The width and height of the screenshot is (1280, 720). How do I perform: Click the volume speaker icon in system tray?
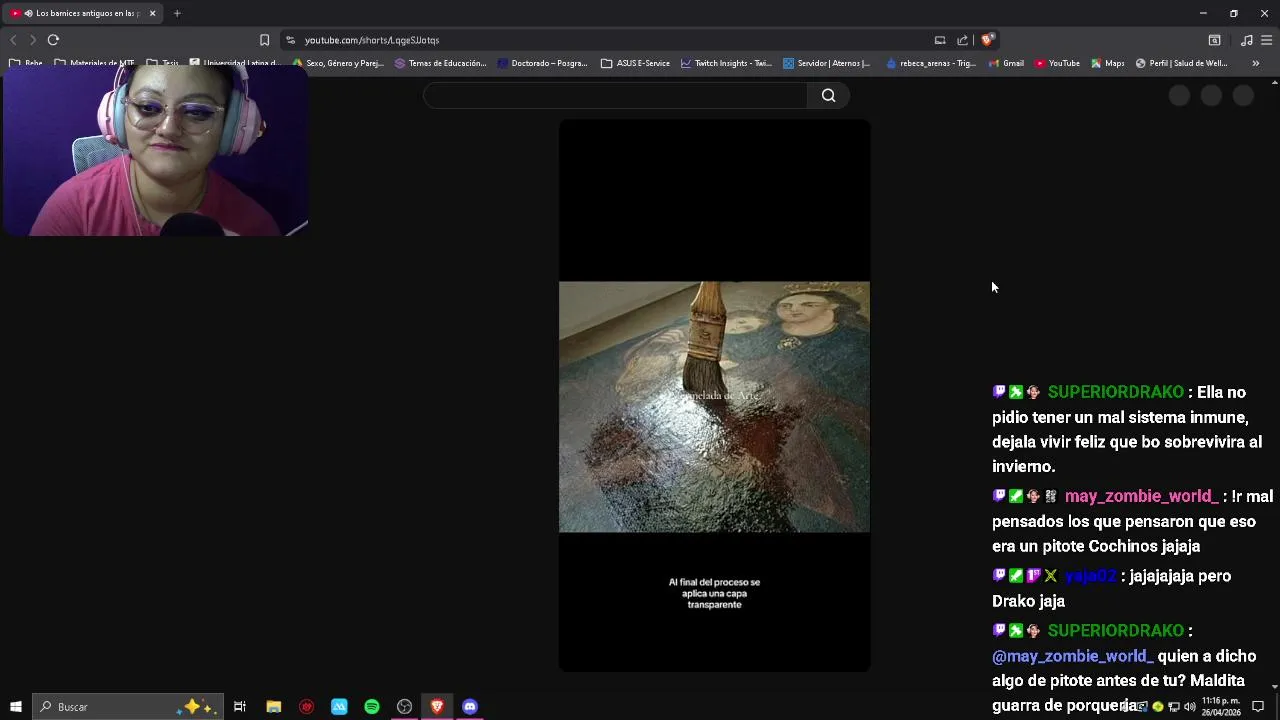(1190, 706)
